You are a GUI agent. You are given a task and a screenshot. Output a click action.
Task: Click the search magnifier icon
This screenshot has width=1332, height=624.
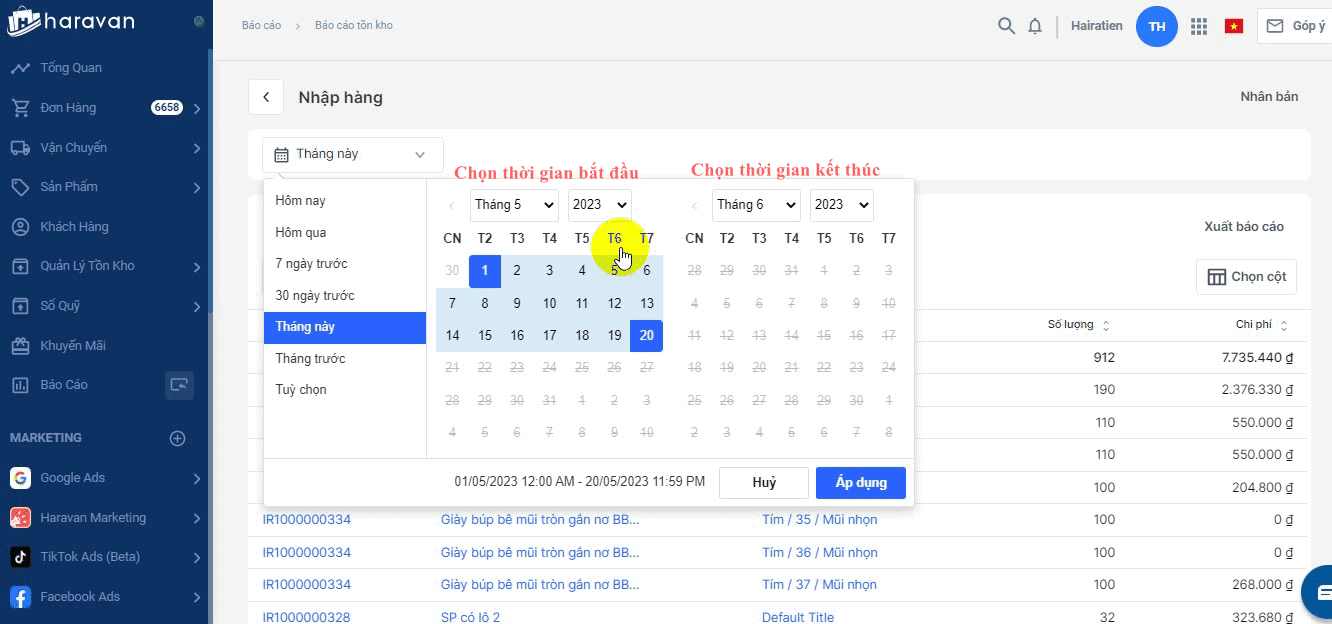(x=1006, y=26)
